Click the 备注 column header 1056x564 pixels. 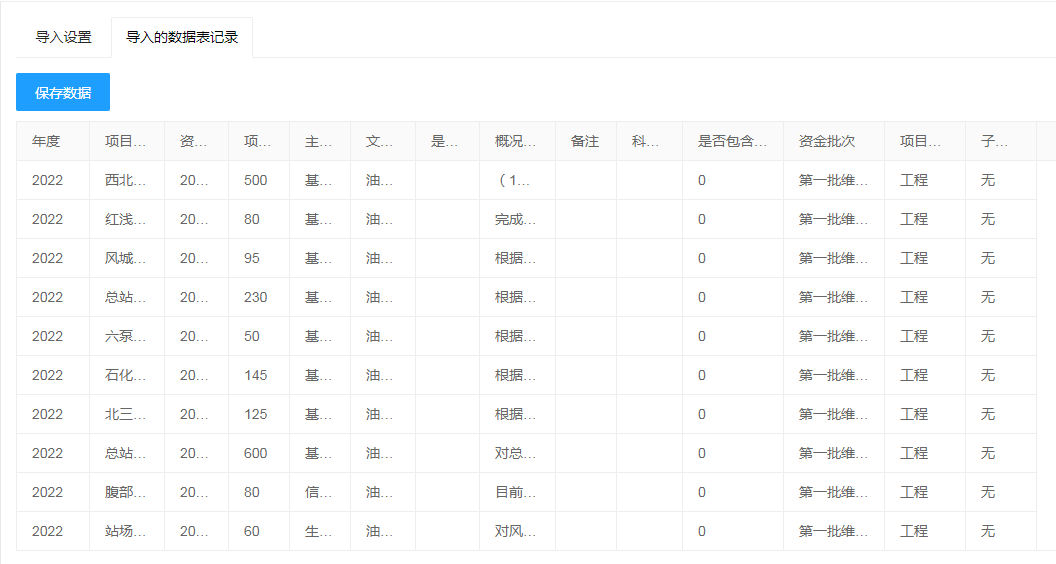[586, 142]
